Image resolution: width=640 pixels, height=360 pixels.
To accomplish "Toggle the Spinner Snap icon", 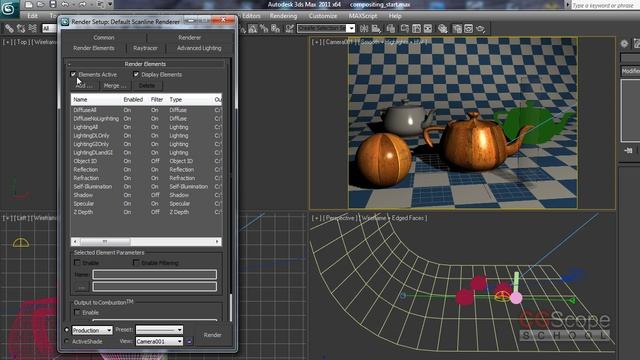I will 276,29.
